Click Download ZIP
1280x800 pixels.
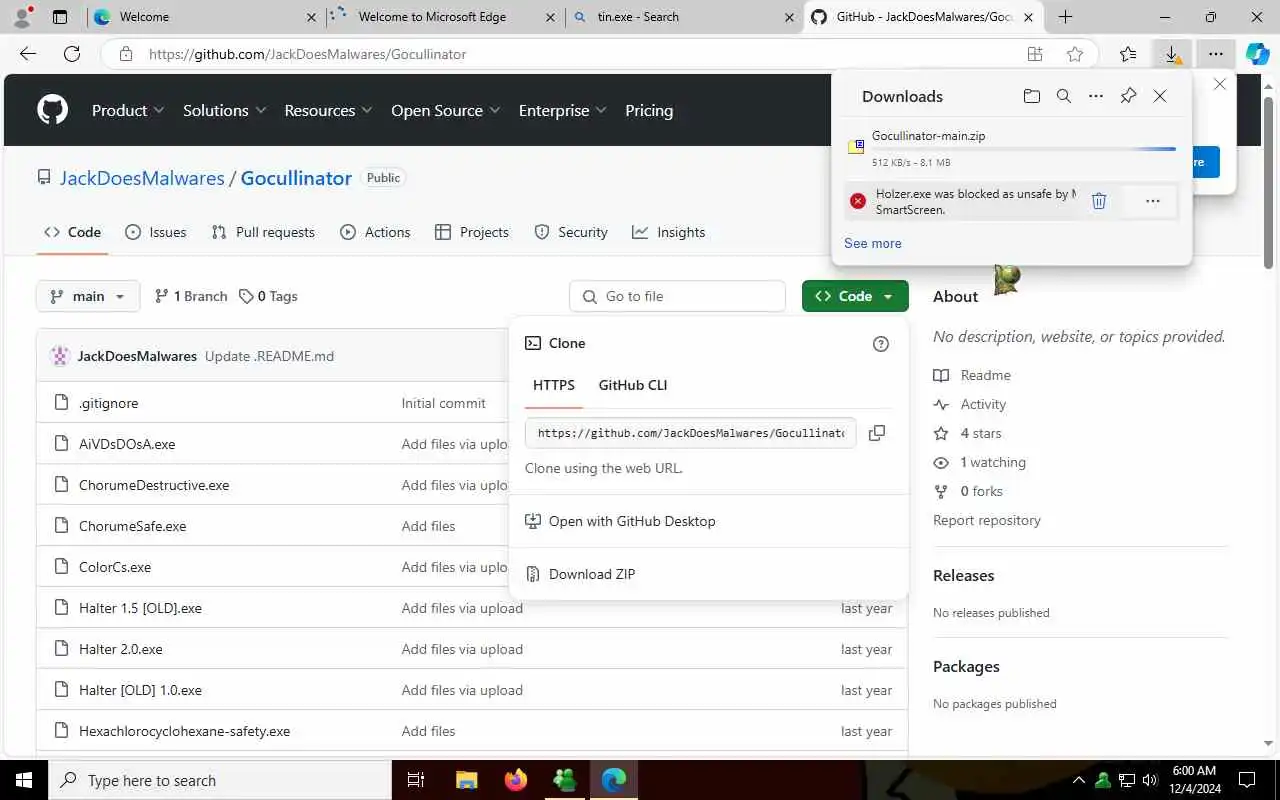[592, 574]
